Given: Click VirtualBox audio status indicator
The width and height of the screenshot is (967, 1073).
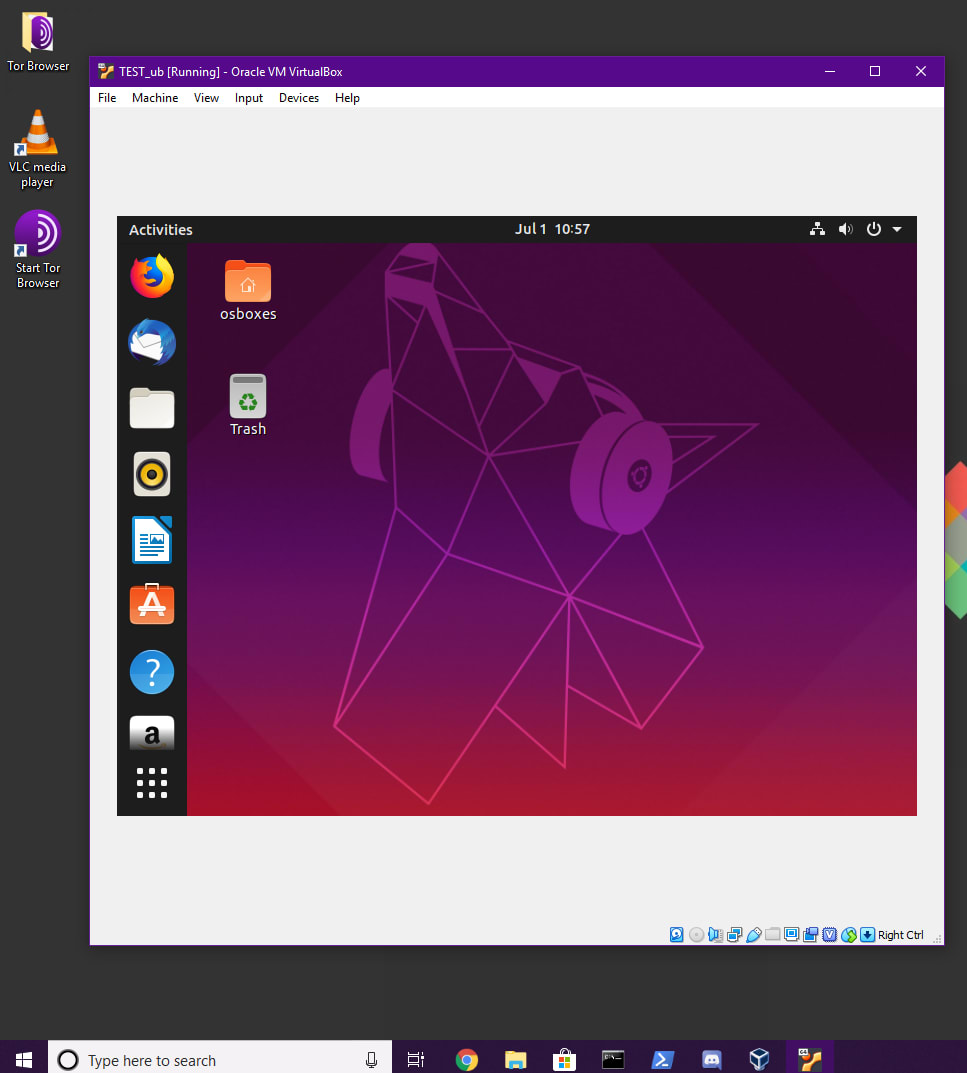Looking at the screenshot, I should click(715, 935).
